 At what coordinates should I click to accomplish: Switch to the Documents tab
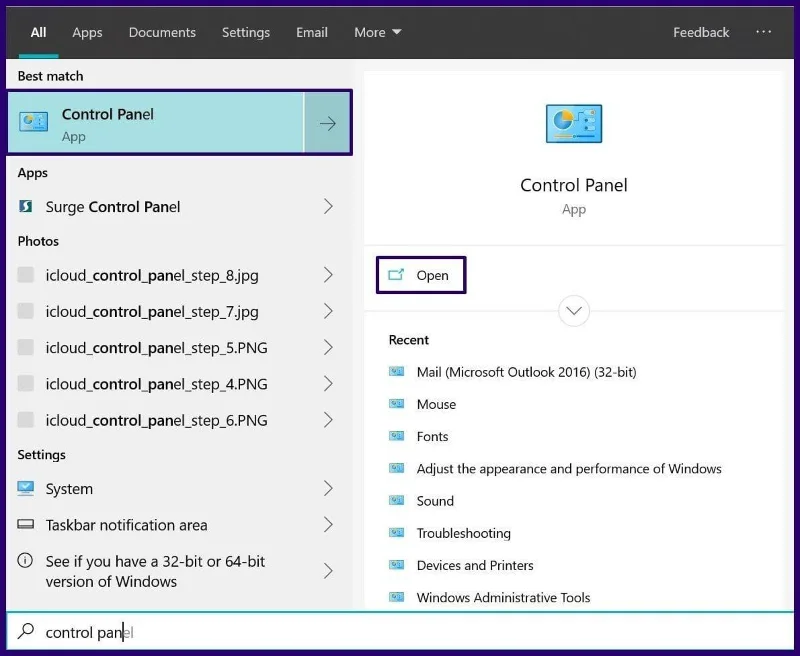(x=162, y=32)
